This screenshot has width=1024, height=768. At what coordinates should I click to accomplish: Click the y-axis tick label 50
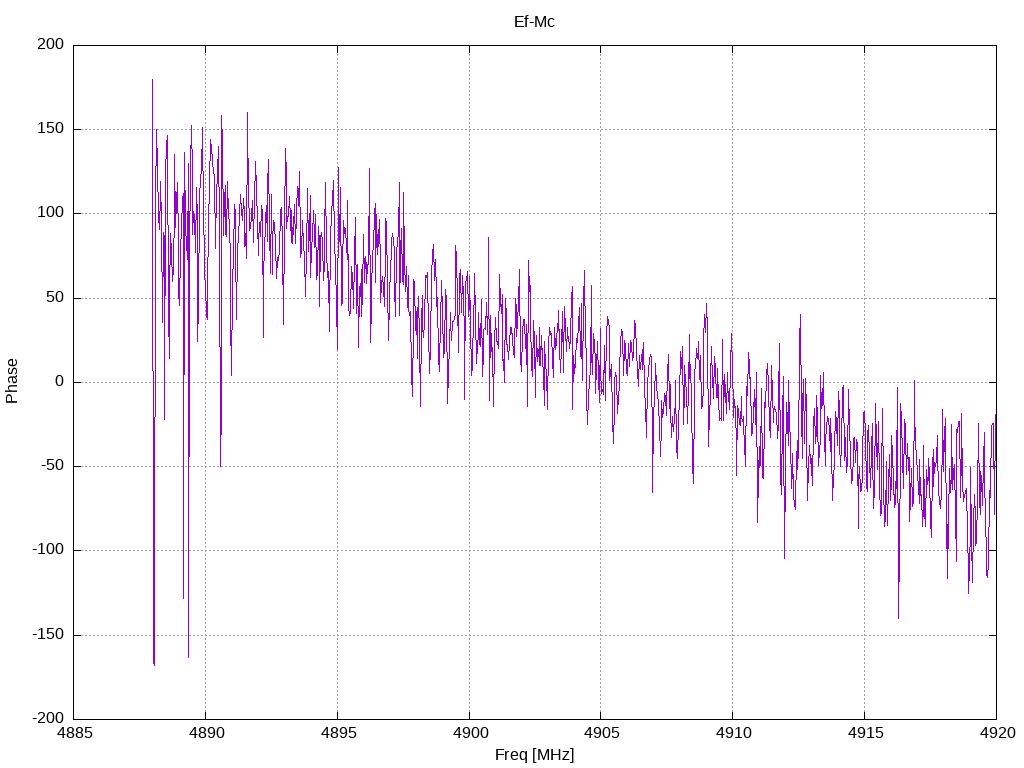tap(56, 298)
